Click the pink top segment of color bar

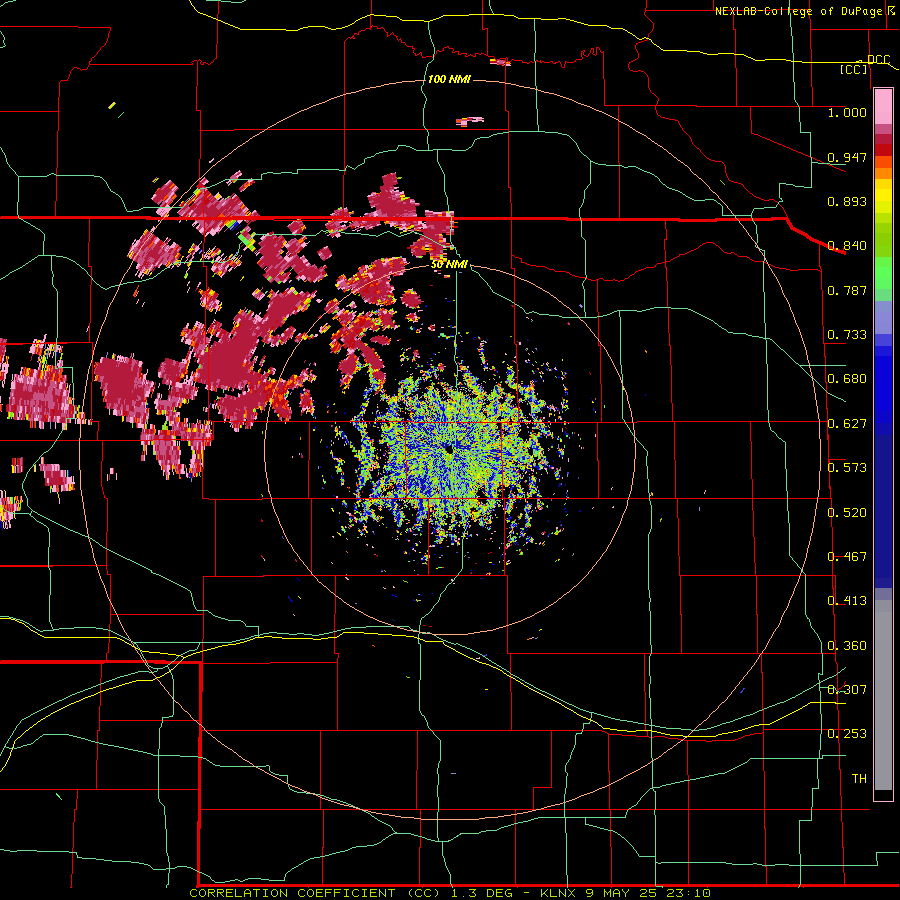pyautogui.click(x=883, y=106)
